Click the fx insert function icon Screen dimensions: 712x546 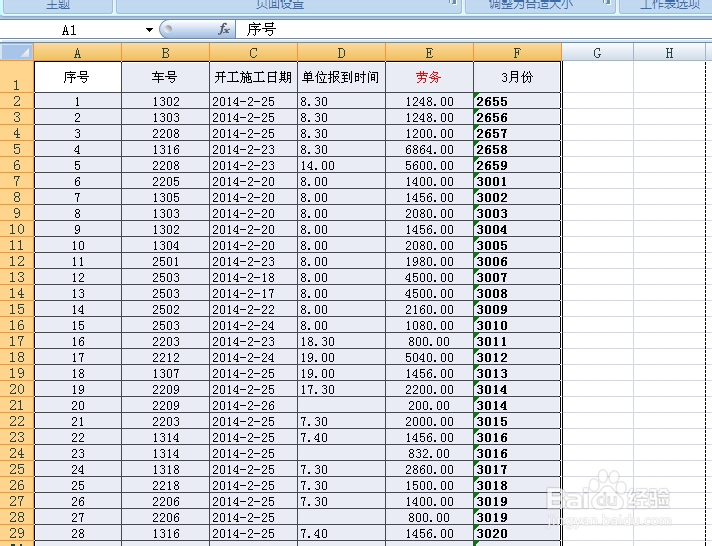pos(223,30)
